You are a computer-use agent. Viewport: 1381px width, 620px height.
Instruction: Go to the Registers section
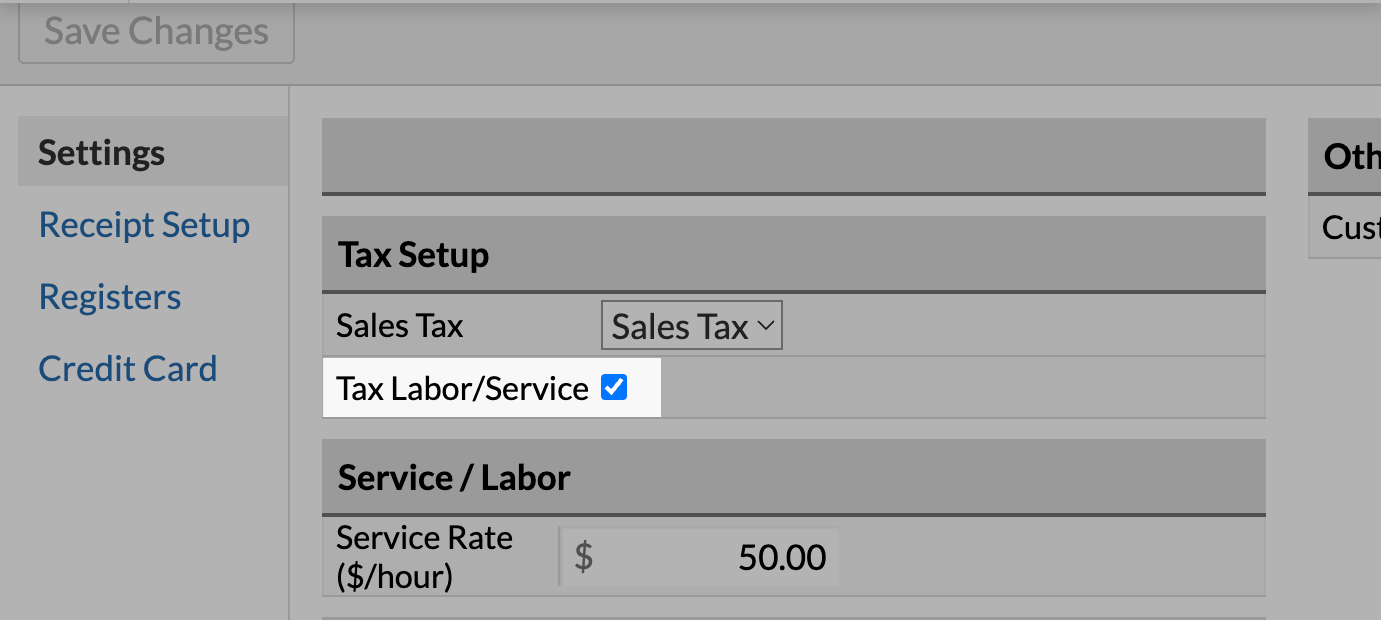(x=110, y=297)
